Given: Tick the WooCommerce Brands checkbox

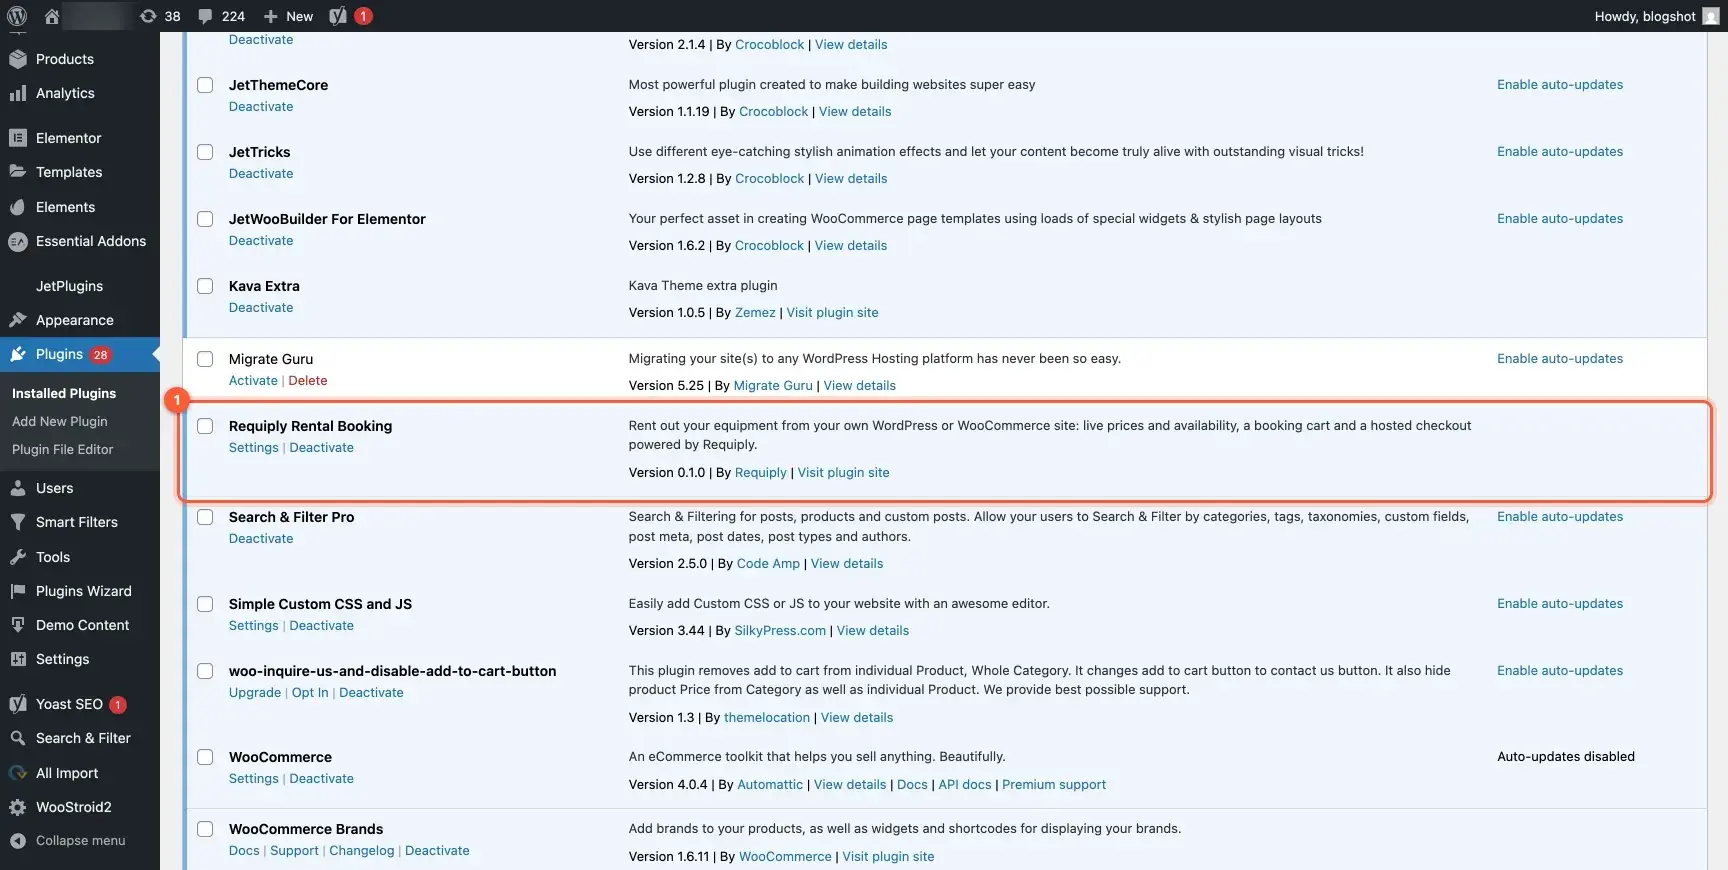Looking at the screenshot, I should click(205, 829).
